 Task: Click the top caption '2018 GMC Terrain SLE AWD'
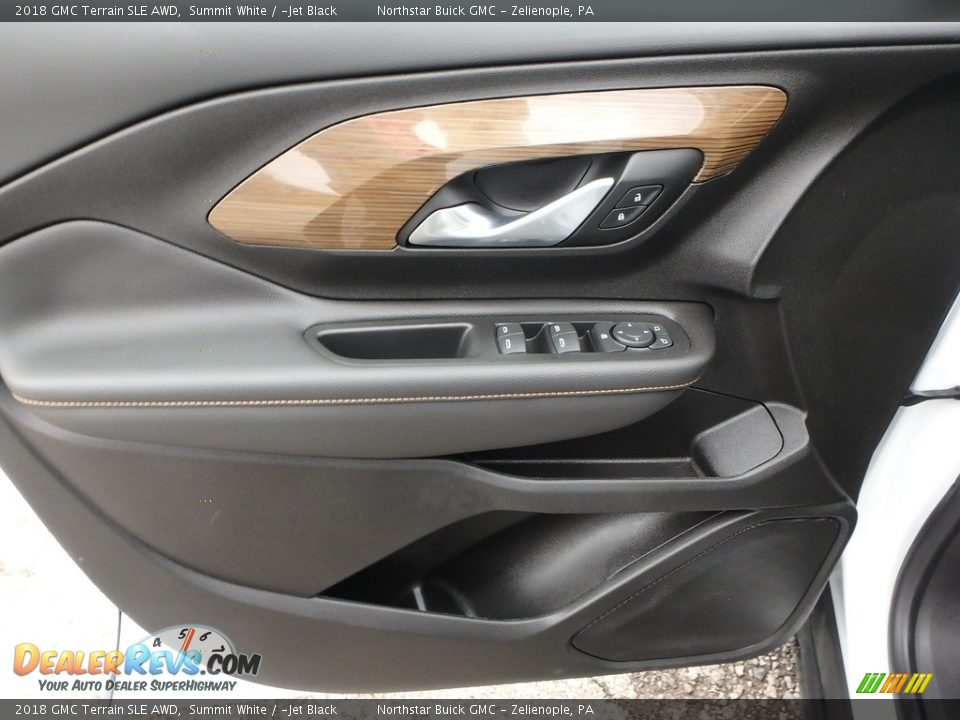pyautogui.click(x=97, y=11)
